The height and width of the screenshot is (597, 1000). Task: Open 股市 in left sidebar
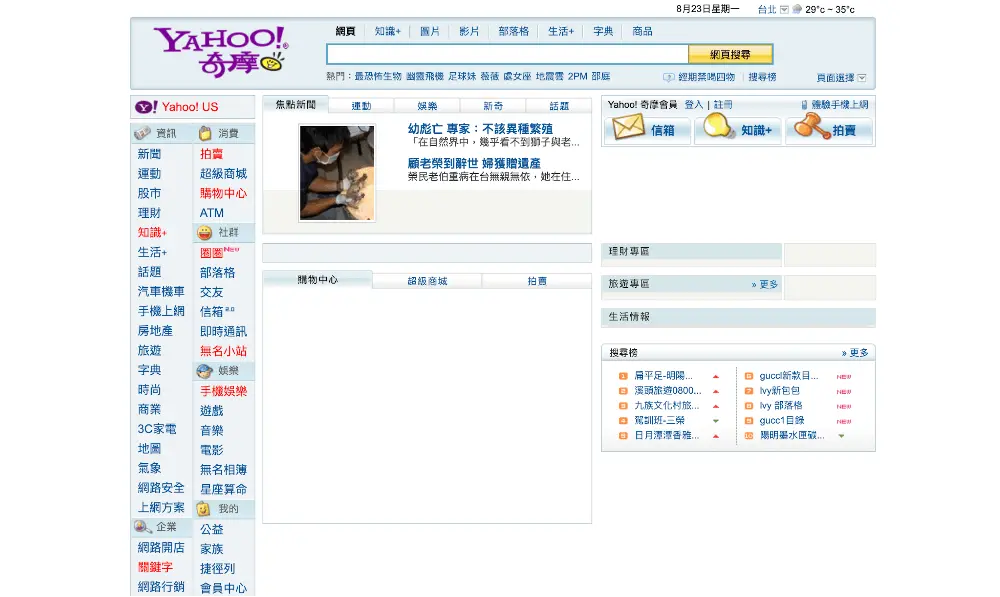149,193
